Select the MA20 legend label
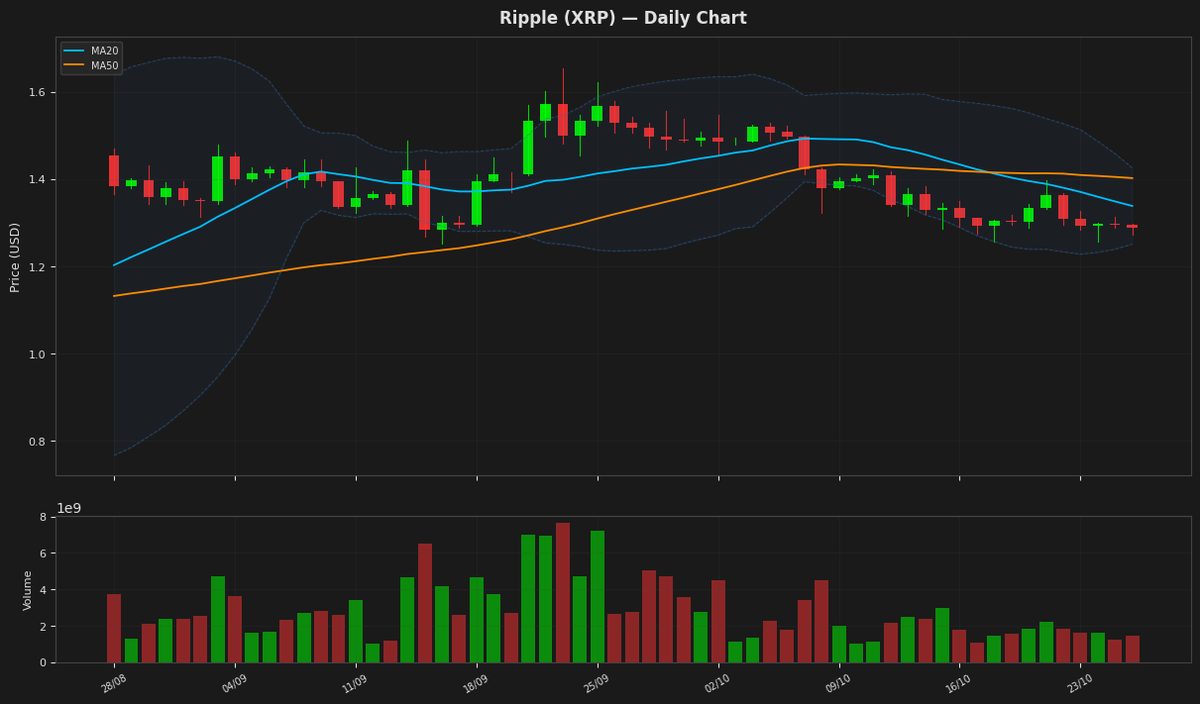 [105, 51]
